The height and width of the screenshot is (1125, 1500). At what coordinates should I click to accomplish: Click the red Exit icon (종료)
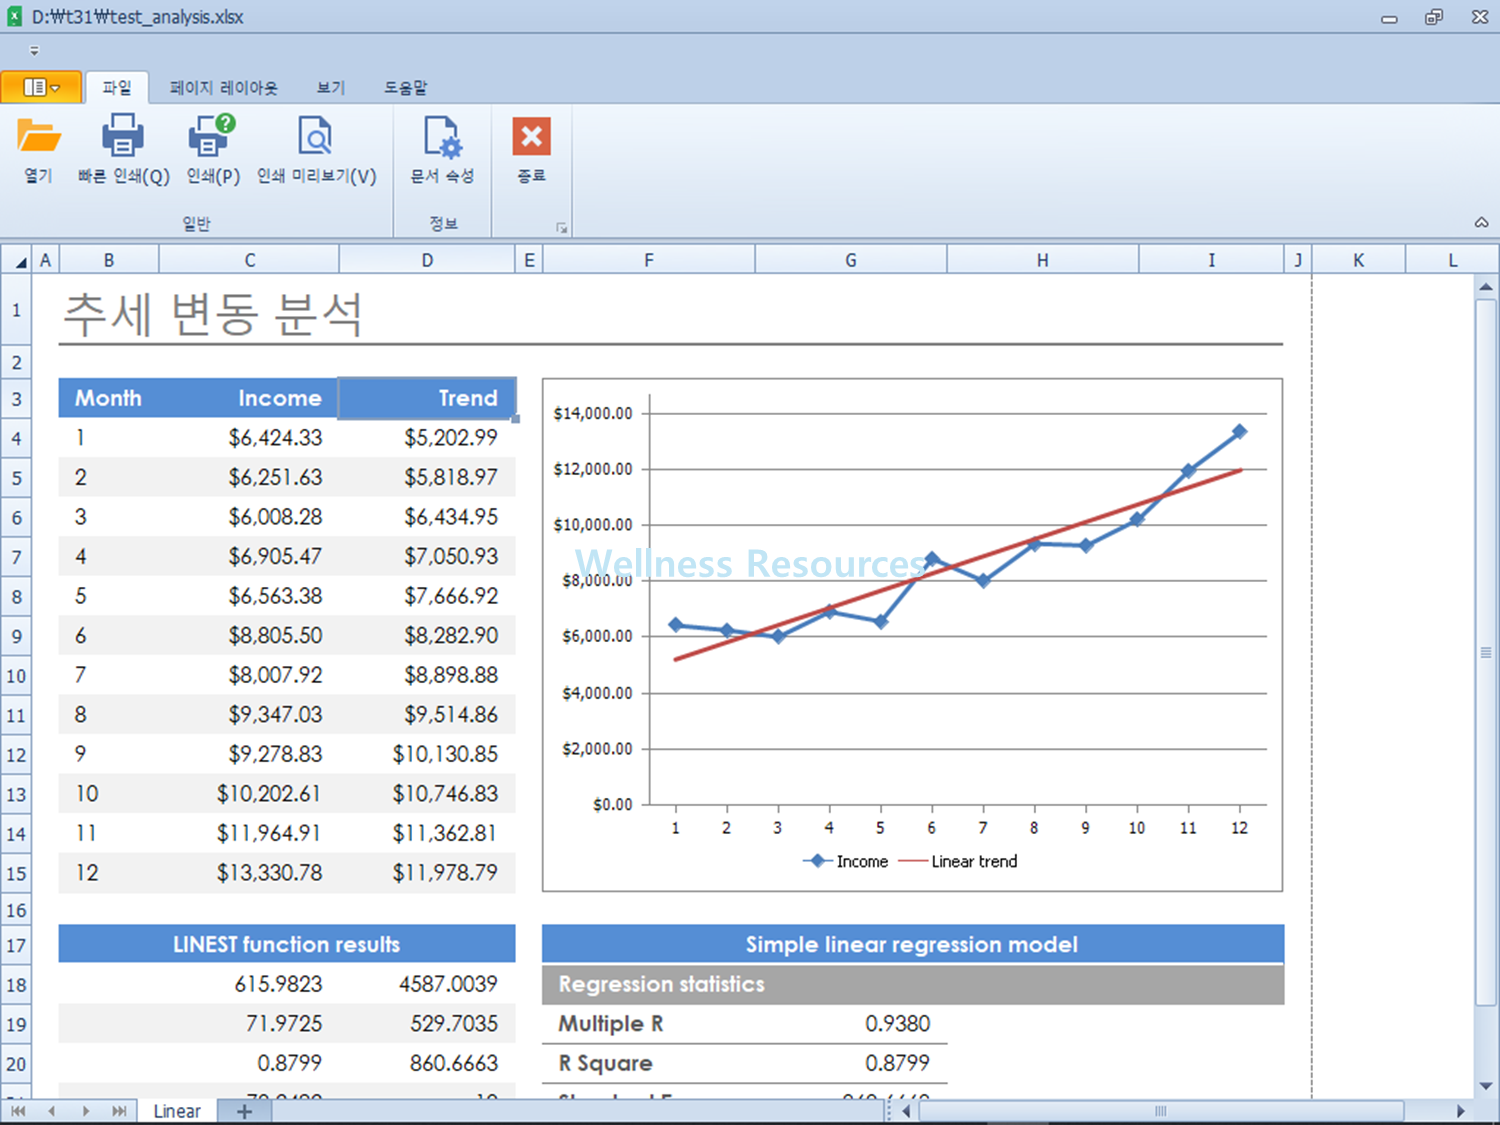[x=531, y=150]
